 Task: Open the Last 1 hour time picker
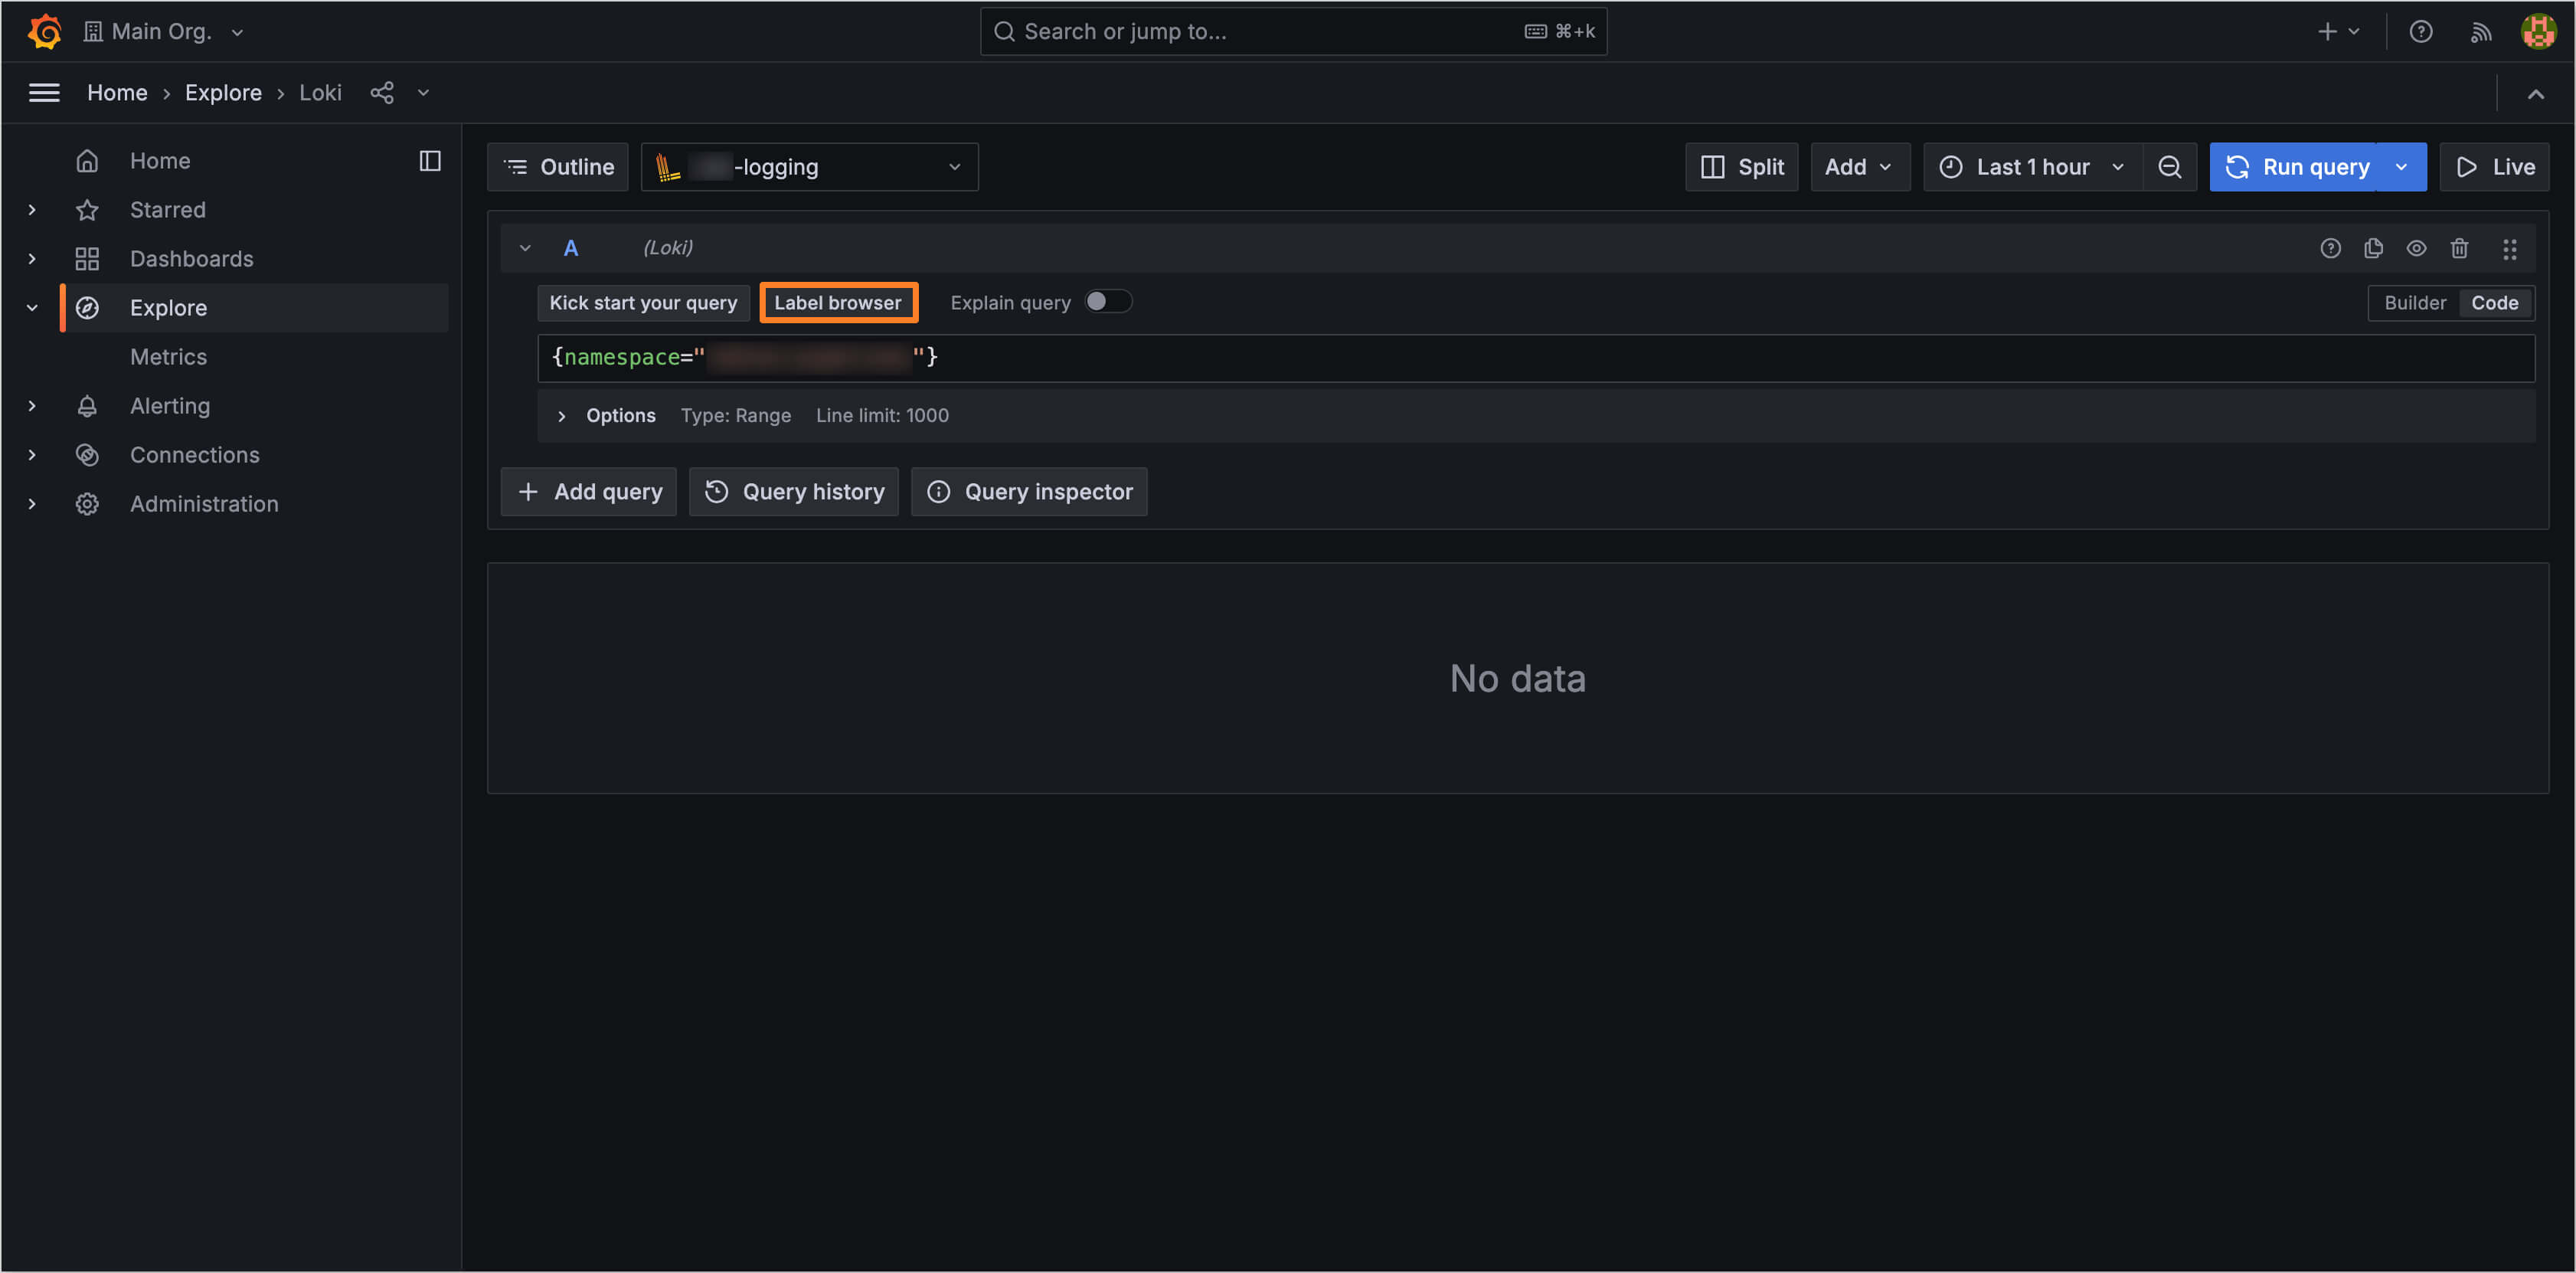click(2033, 167)
